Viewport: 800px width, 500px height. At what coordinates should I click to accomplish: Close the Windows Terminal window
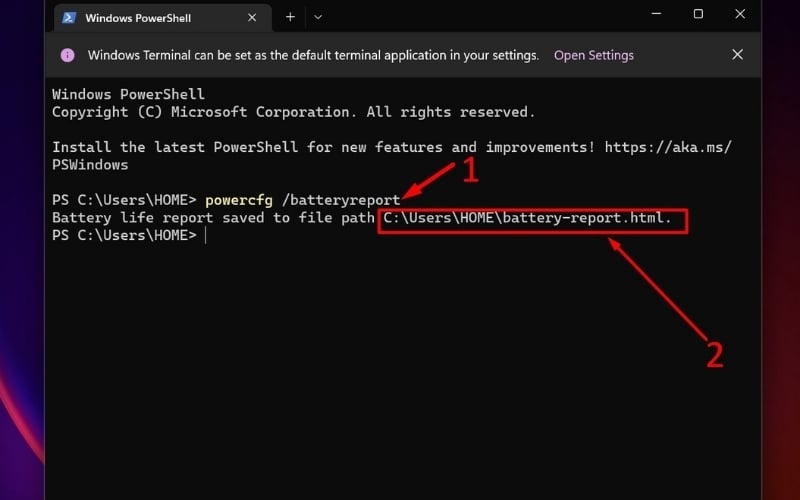point(741,14)
